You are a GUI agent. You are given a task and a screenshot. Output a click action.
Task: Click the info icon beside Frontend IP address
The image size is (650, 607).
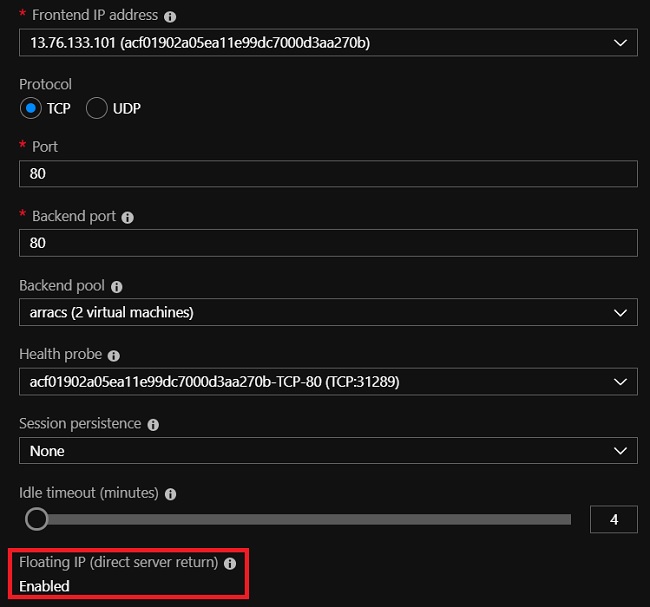coord(170,17)
